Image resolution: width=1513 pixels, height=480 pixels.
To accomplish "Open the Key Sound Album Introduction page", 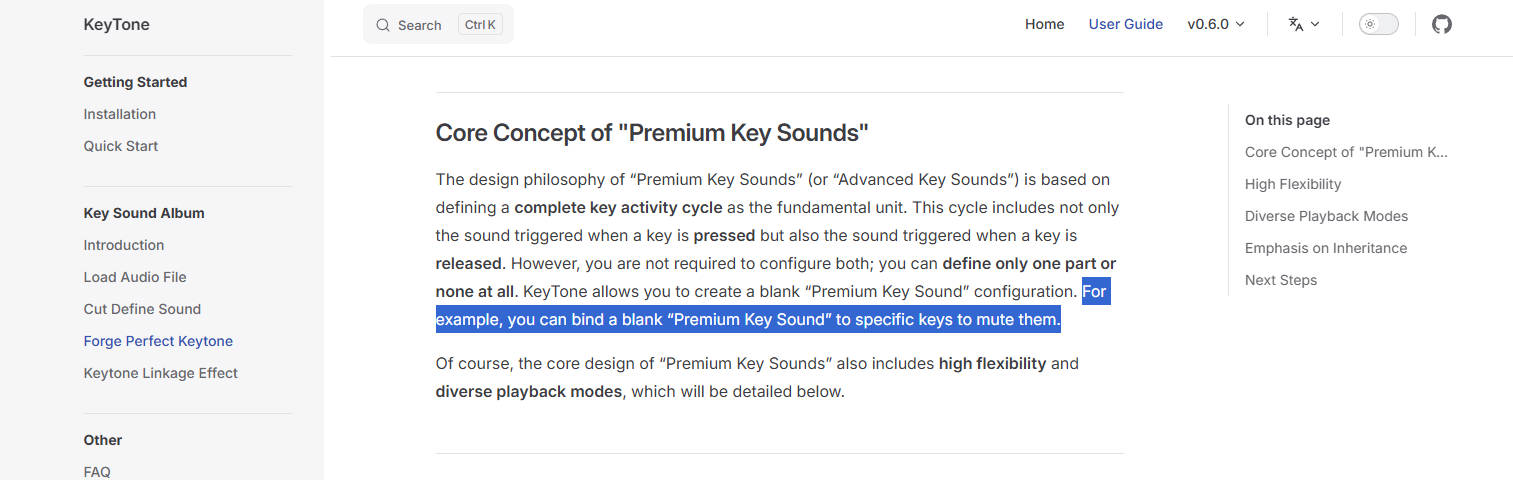I will [x=124, y=245].
